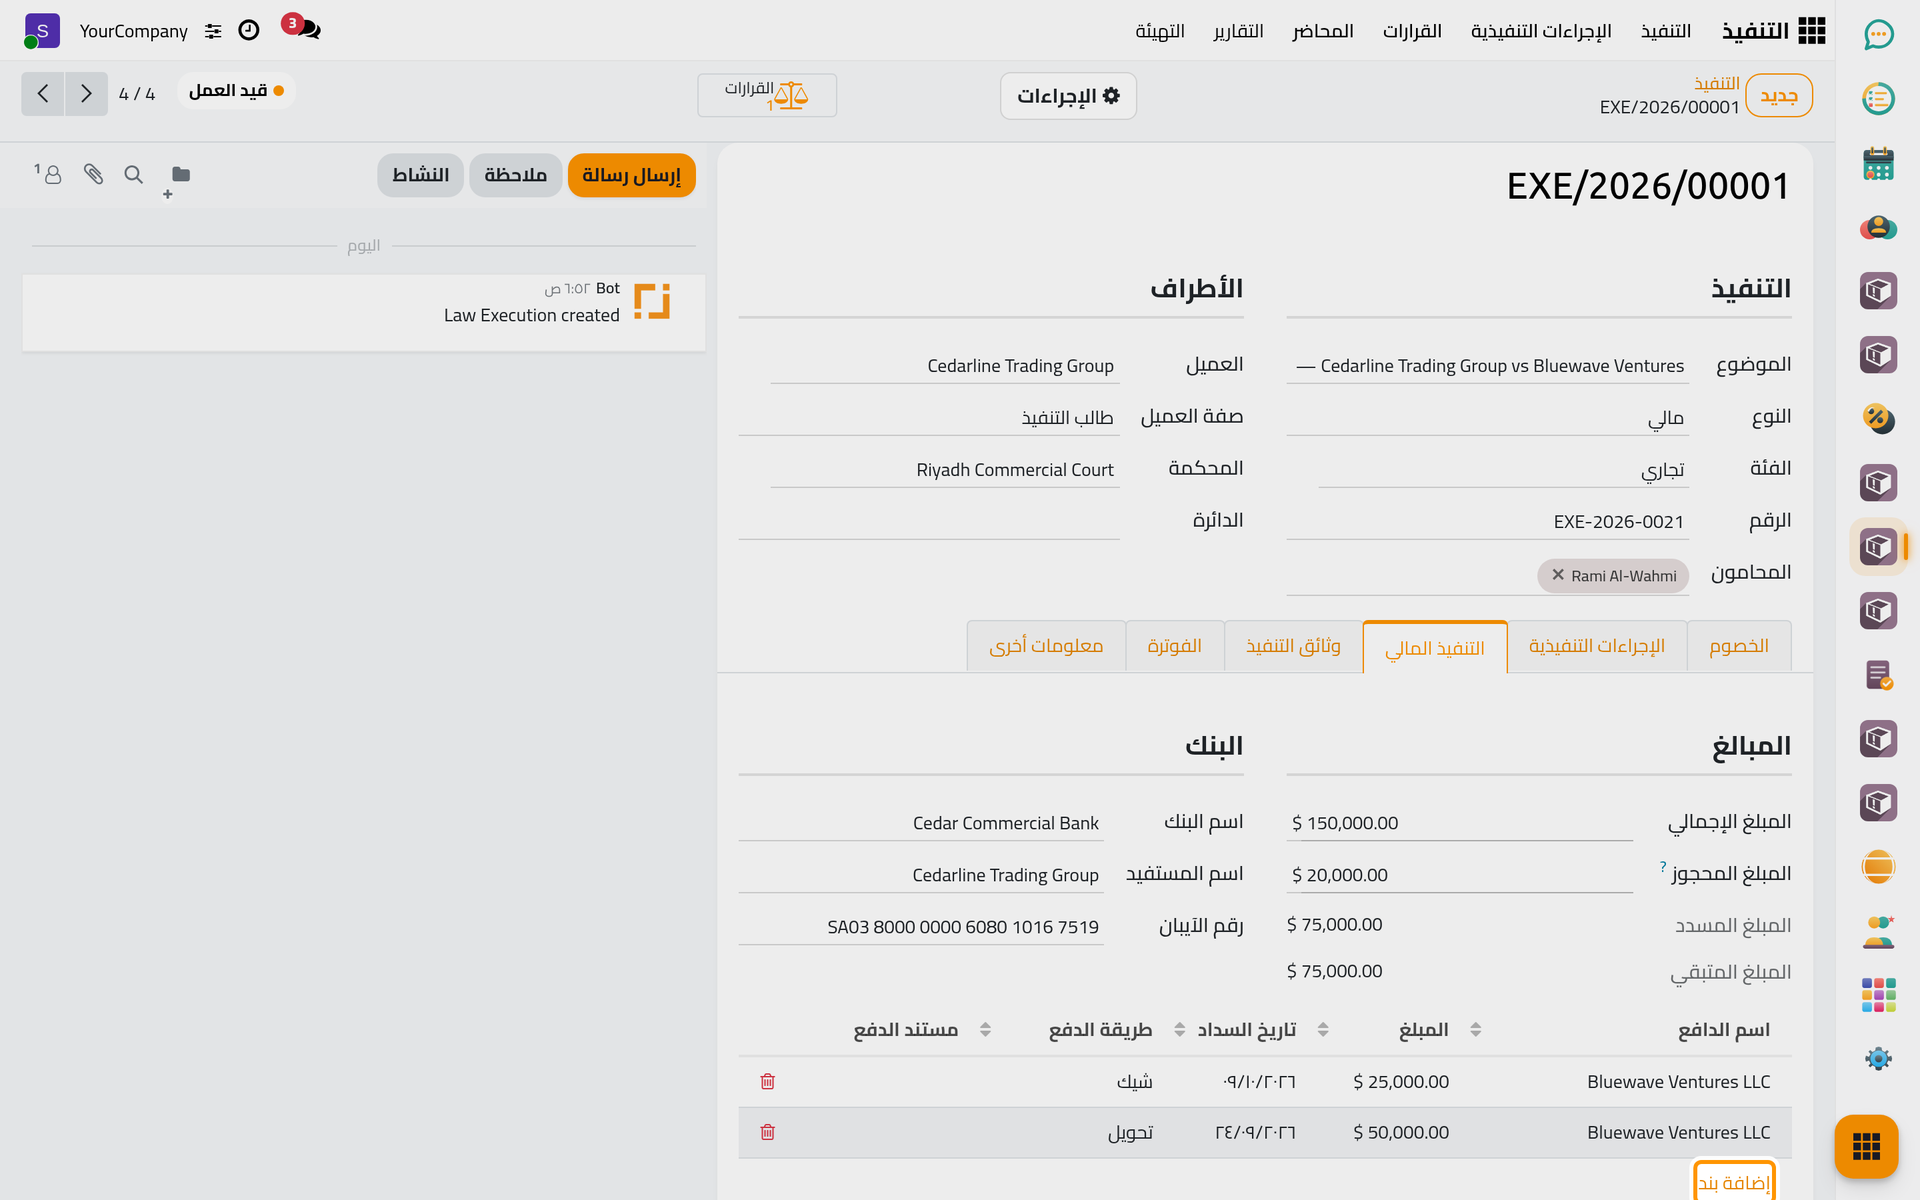Open the discount percent sidebar icon
This screenshot has height=1200, width=1920.
coord(1878,419)
